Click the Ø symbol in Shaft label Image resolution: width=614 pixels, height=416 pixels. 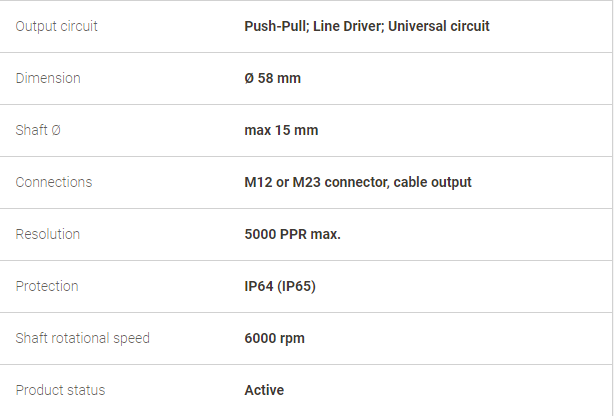[x=56, y=130]
